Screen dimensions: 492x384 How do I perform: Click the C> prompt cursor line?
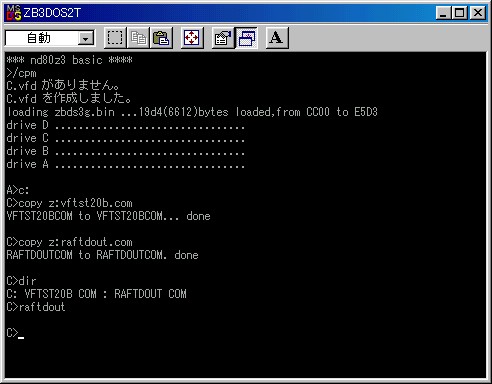pyautogui.click(x=15, y=333)
